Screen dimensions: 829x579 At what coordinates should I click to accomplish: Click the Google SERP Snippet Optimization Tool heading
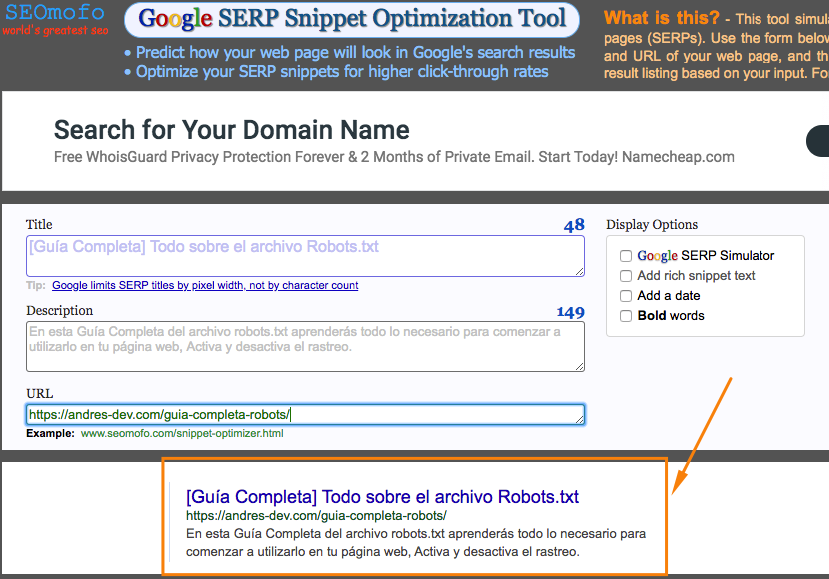pos(352,19)
